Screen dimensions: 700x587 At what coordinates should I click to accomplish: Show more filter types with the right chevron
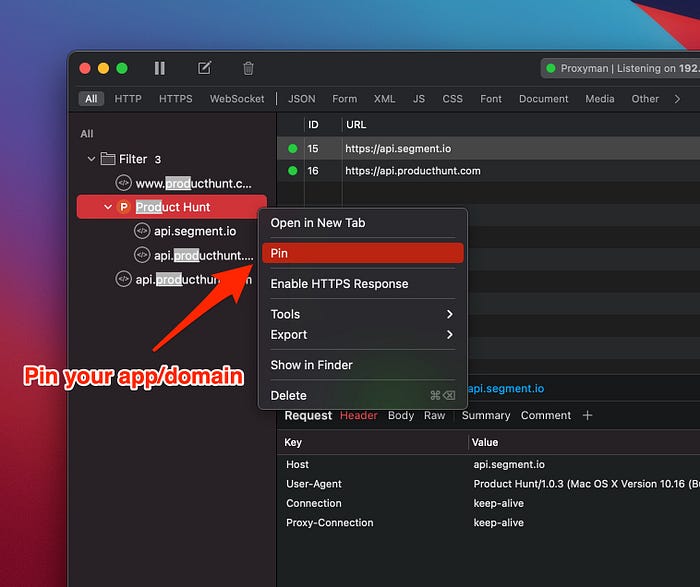tap(677, 99)
